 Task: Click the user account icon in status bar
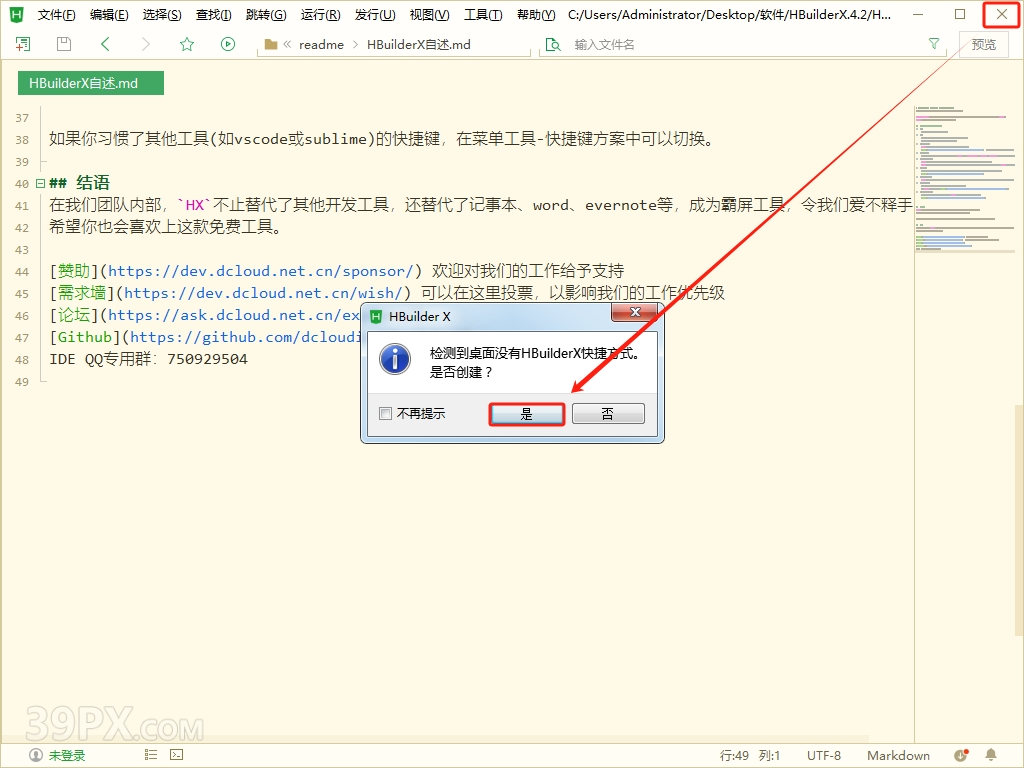[36, 755]
